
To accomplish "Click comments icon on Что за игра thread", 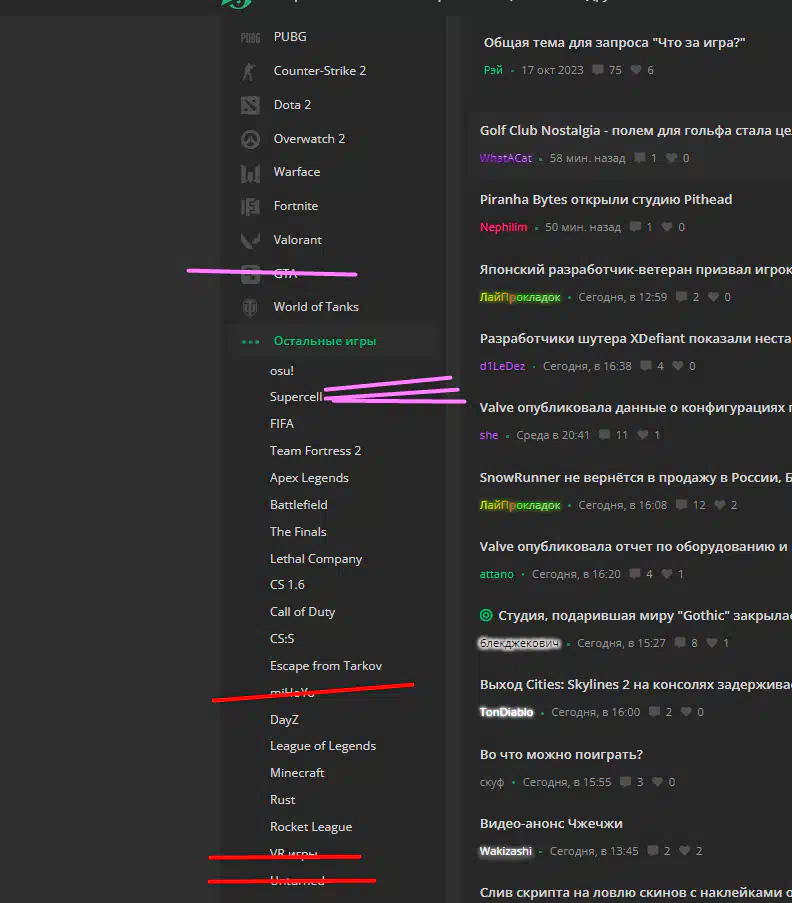I will pos(598,70).
